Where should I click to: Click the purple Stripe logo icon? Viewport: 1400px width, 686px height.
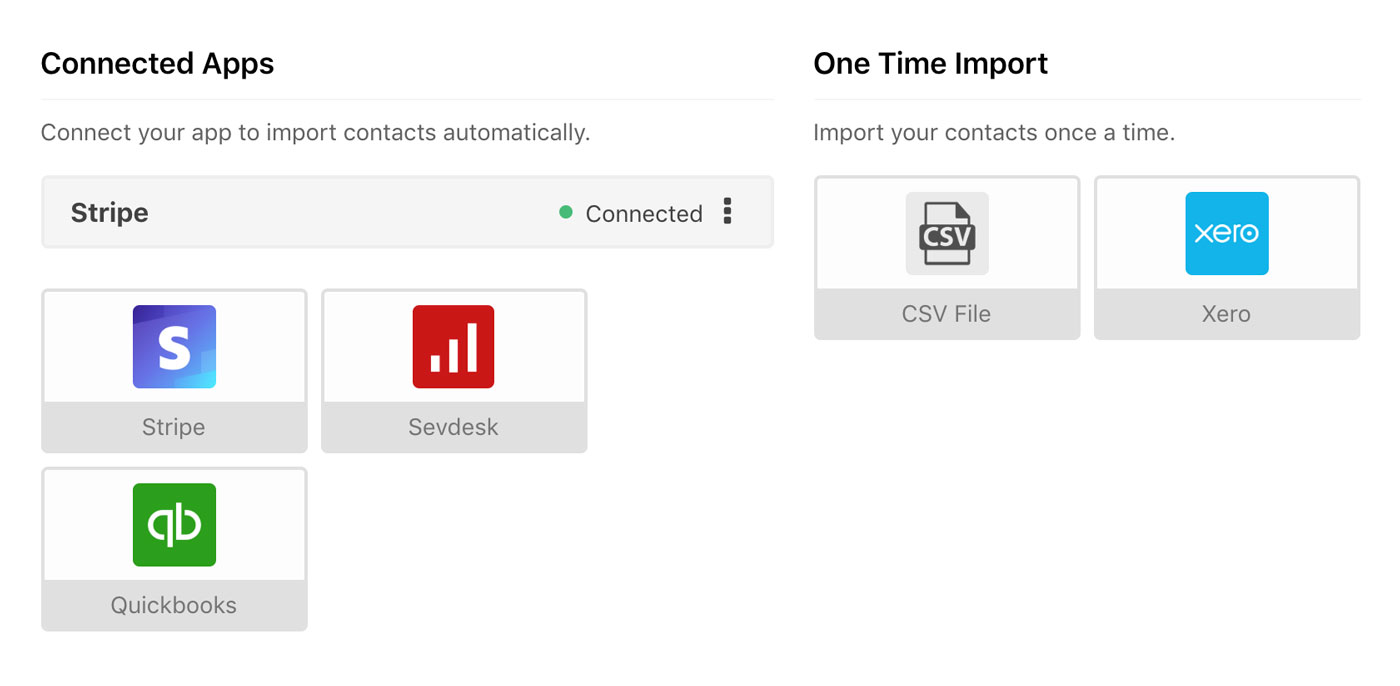174,346
